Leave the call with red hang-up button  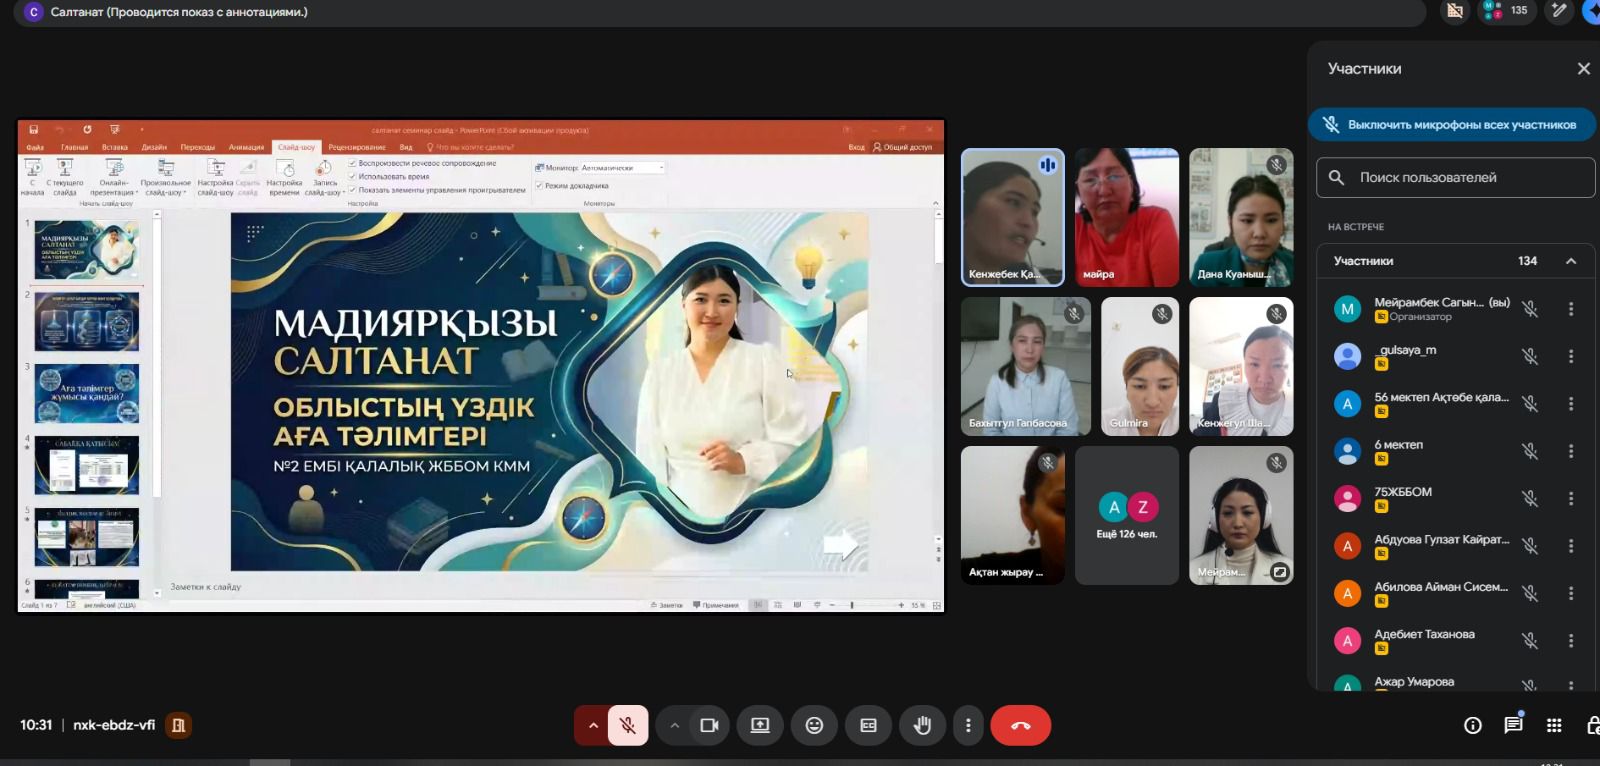(1020, 726)
